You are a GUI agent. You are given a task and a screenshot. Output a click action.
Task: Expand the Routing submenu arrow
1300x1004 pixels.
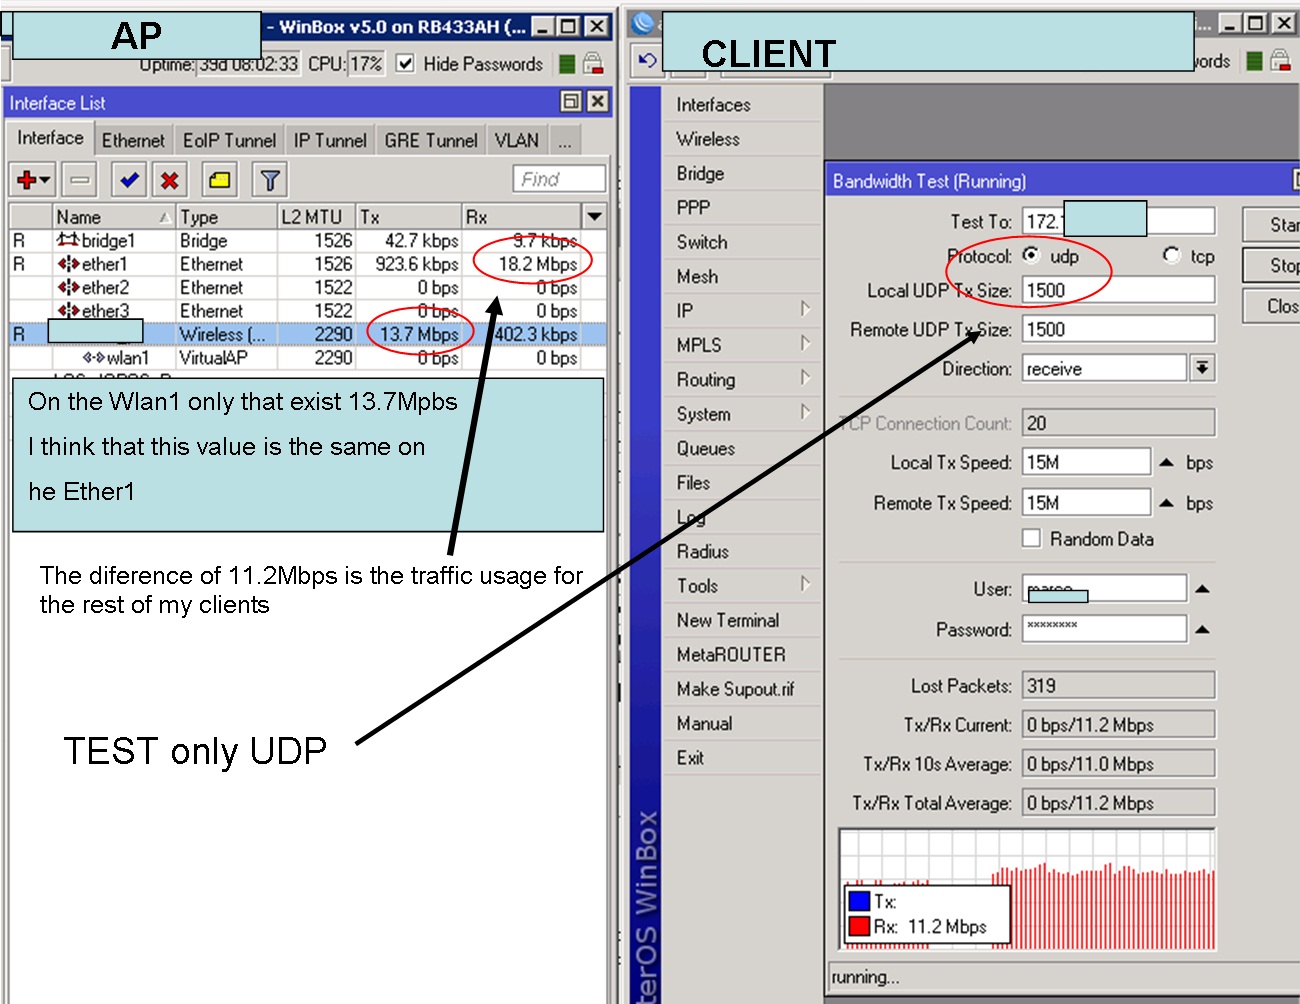(x=805, y=378)
